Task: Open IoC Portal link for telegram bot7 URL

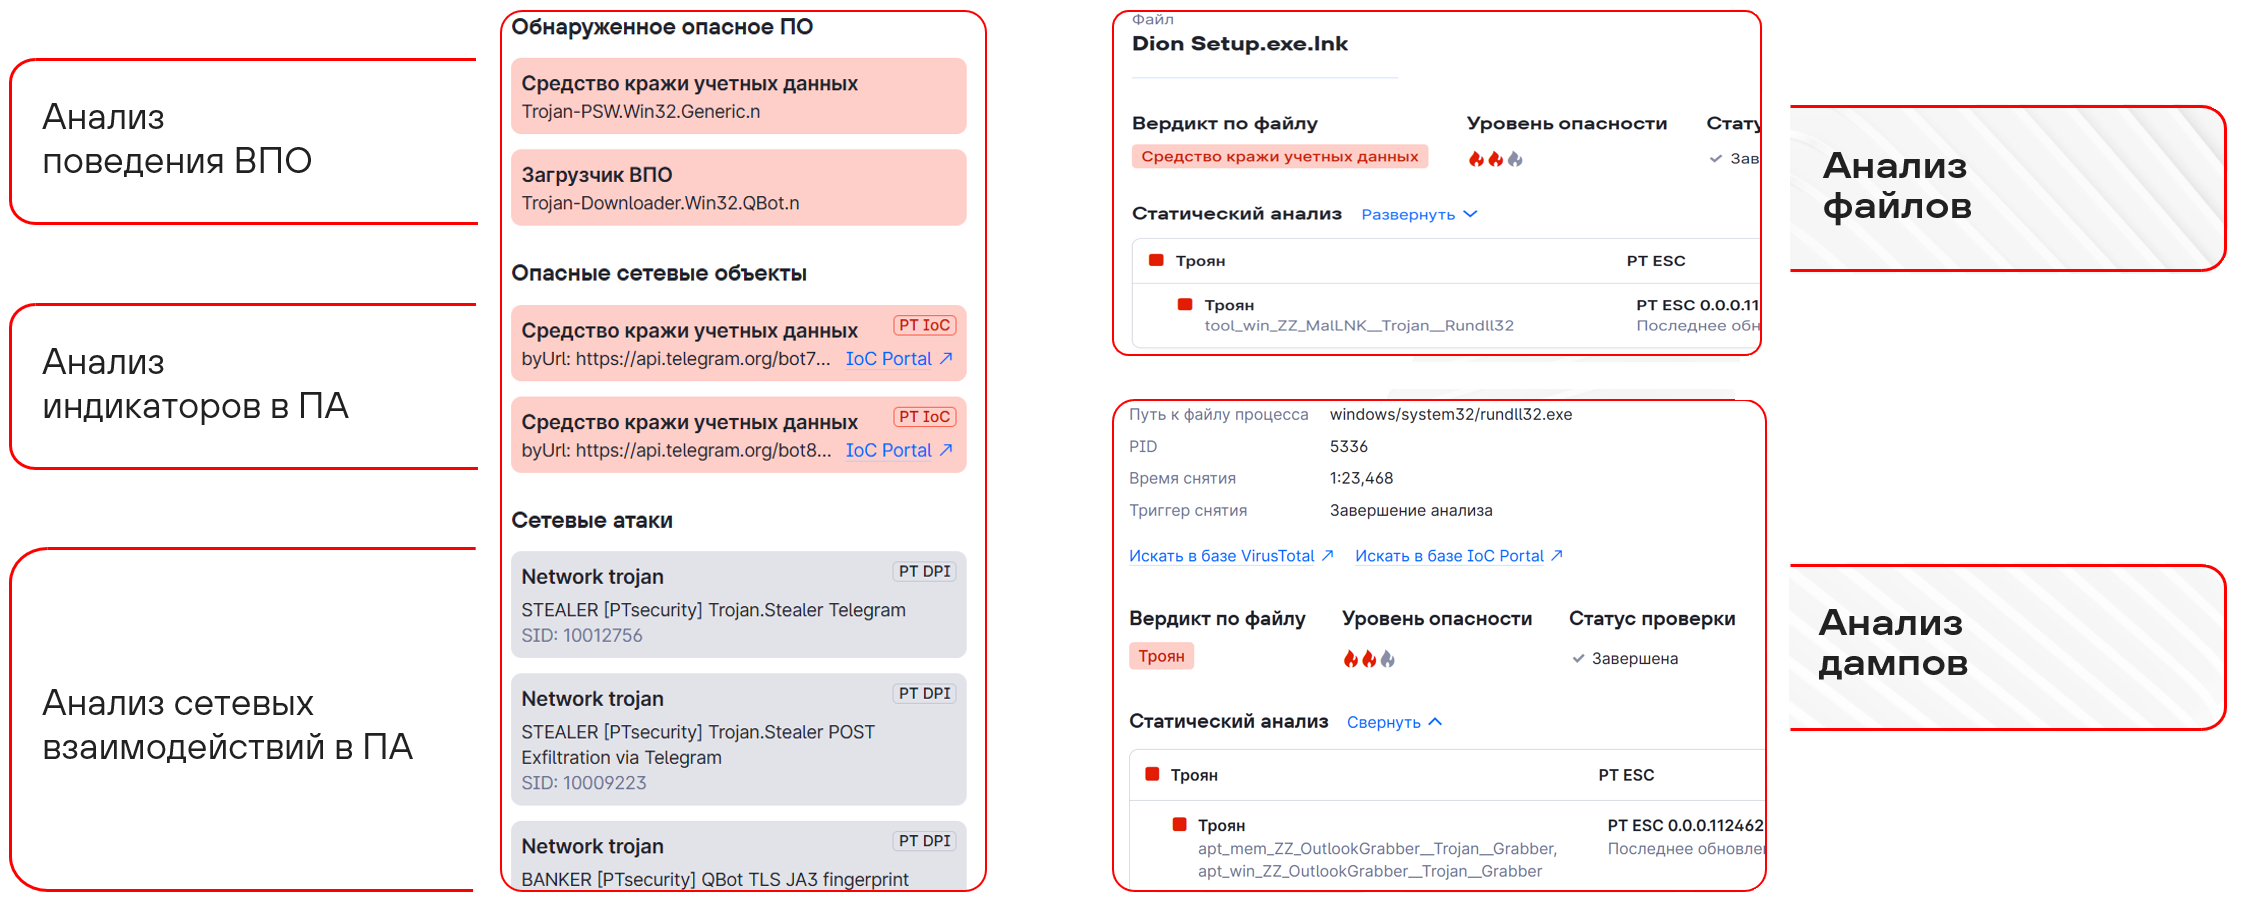Action: click(x=899, y=359)
